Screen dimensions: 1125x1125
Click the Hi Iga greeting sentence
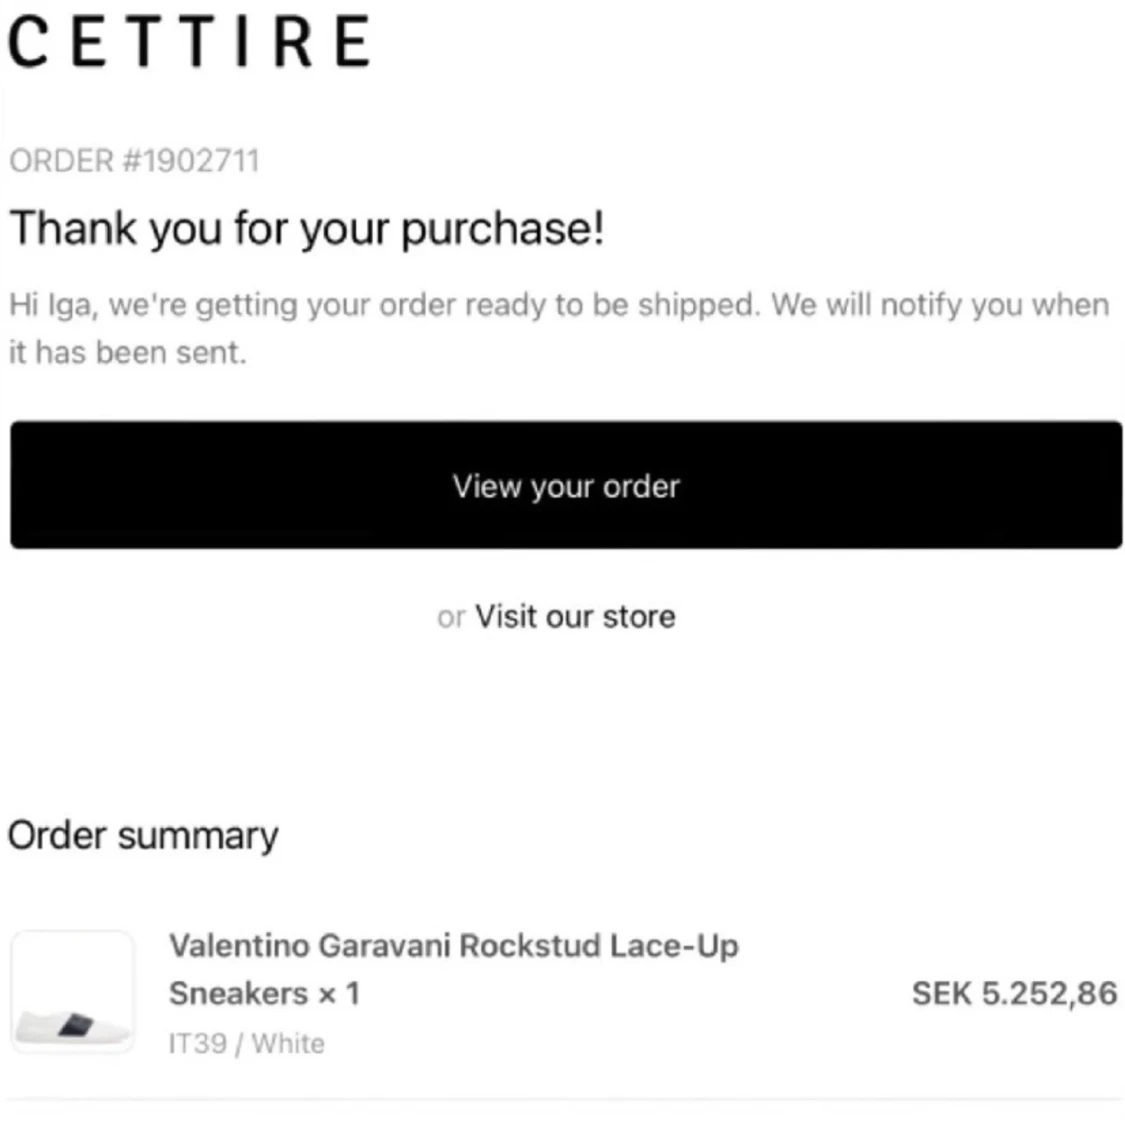(x=384, y=306)
